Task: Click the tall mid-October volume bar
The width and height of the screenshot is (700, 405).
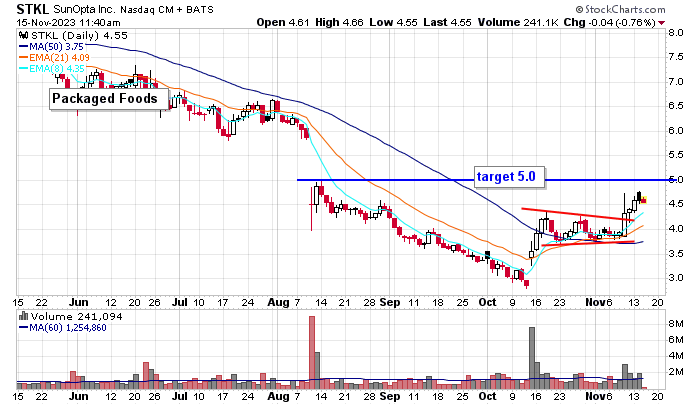Action: [532, 358]
